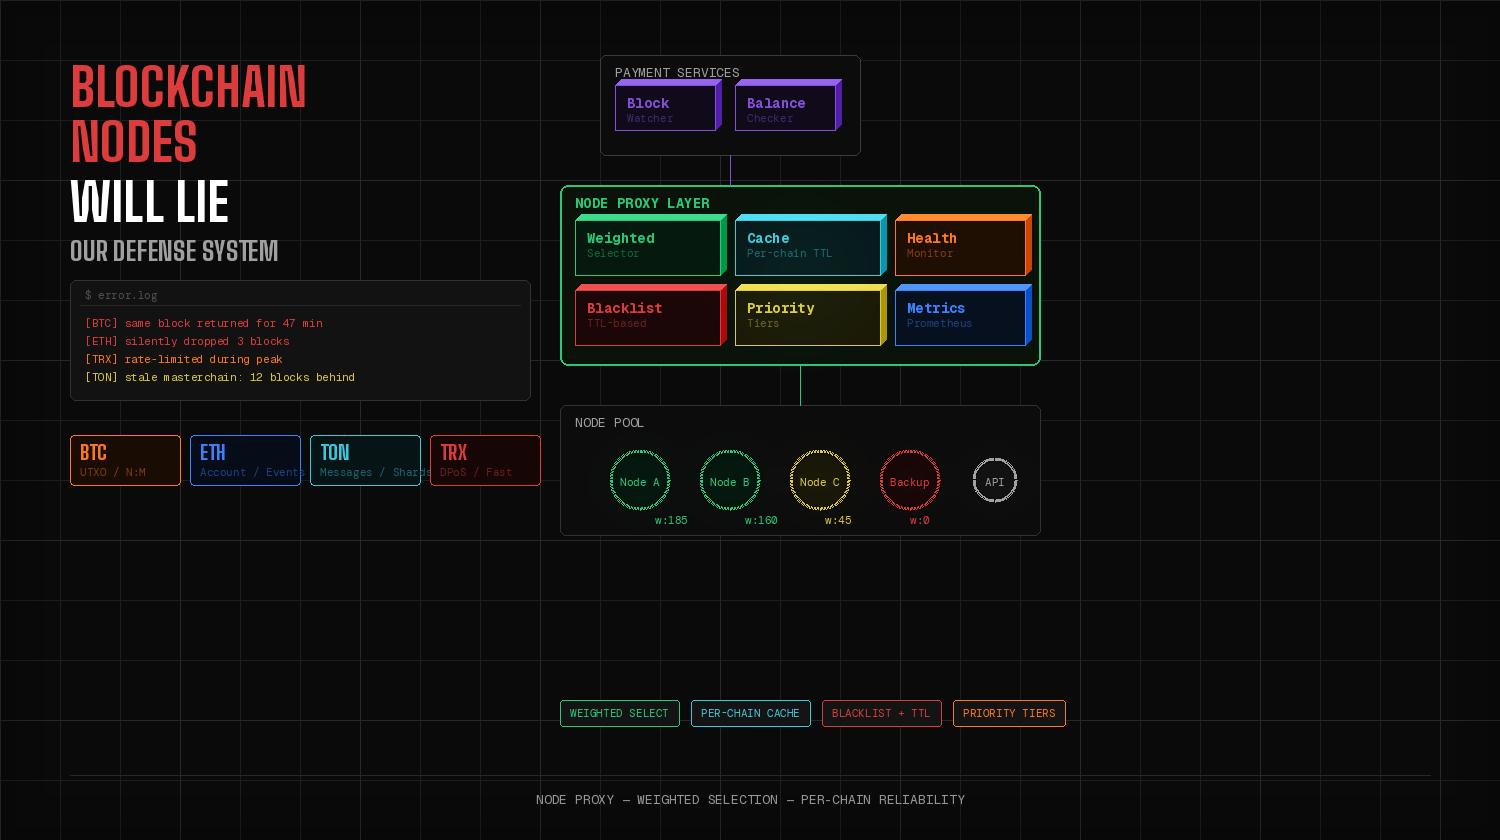This screenshot has height=840, width=1500.
Task: Open the Health Monitor module
Action: point(963,245)
